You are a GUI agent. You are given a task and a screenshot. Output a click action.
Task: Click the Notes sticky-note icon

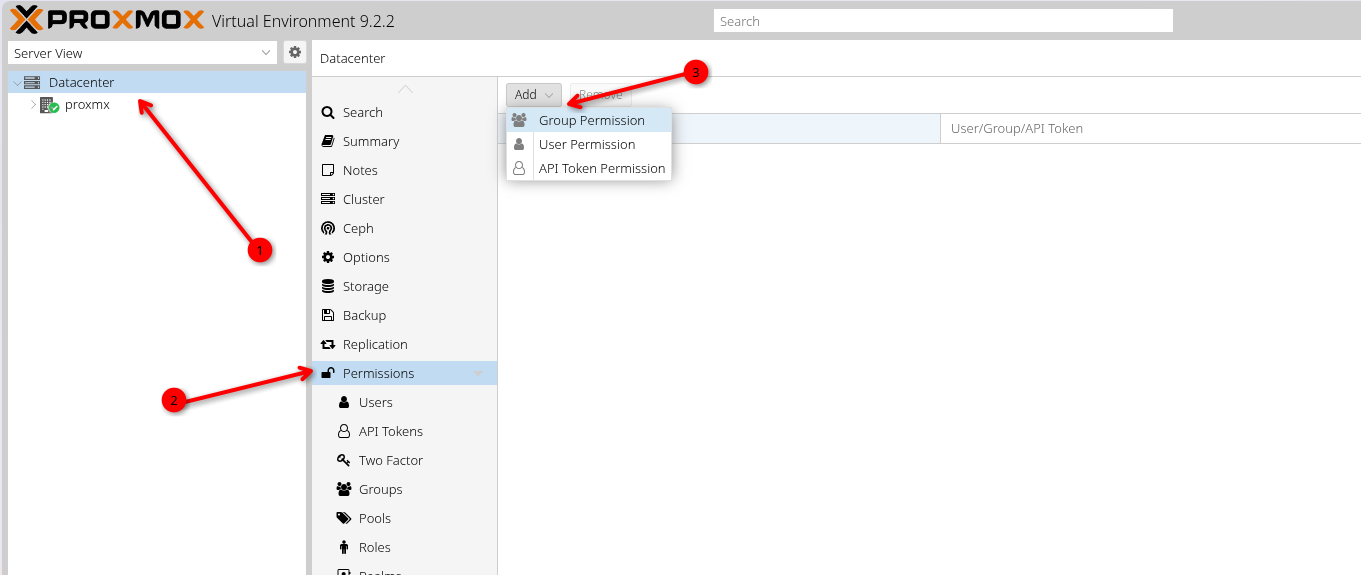327,171
